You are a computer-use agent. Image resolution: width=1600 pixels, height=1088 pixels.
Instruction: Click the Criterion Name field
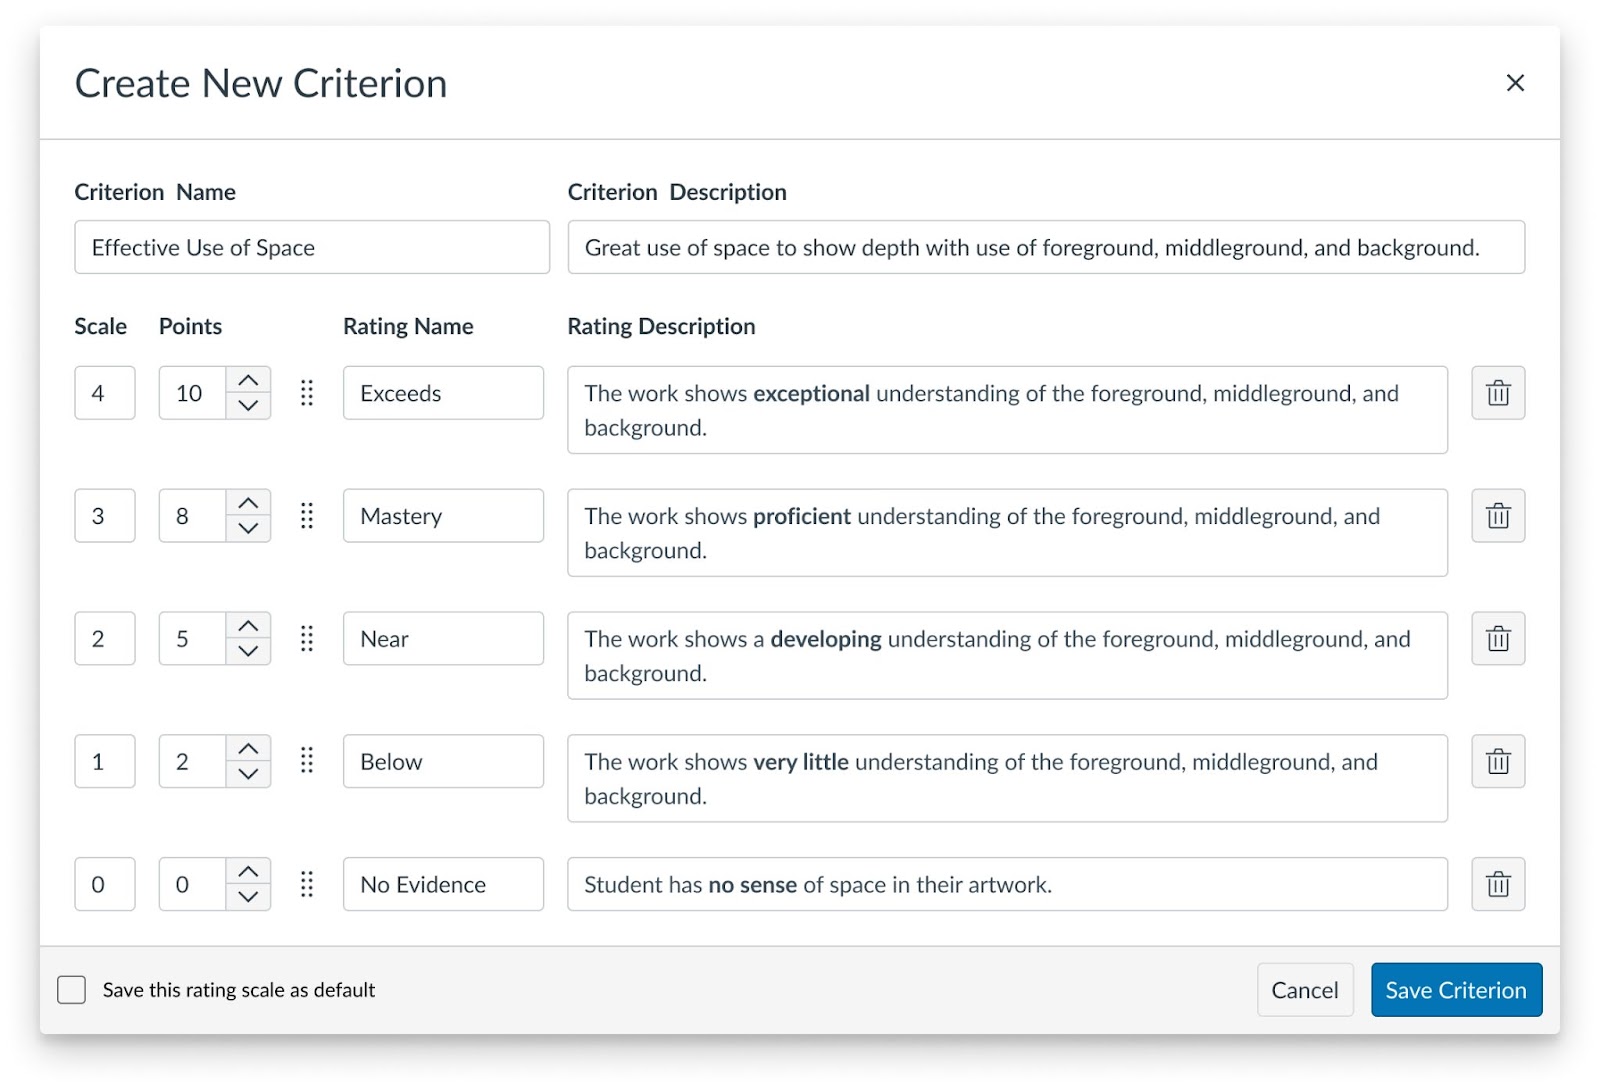tap(311, 247)
